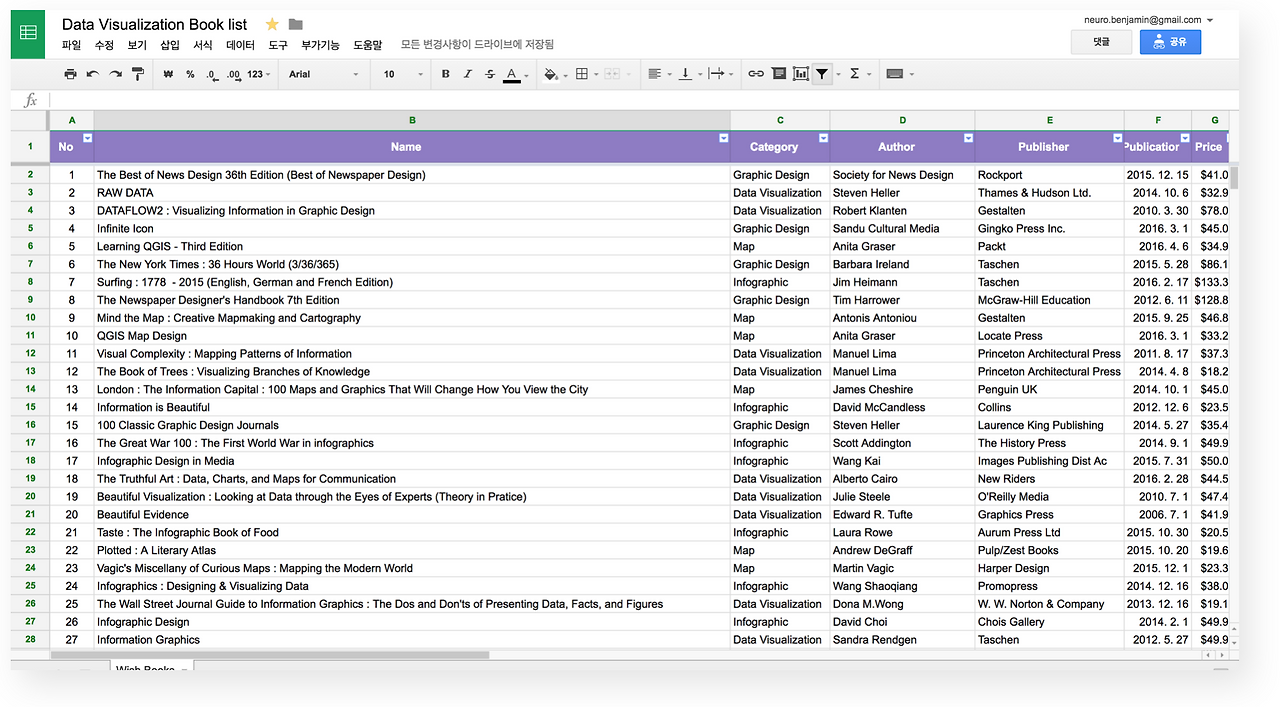Click the functions sigma icon
Image resolution: width=1280 pixels, height=707 pixels.
click(855, 74)
